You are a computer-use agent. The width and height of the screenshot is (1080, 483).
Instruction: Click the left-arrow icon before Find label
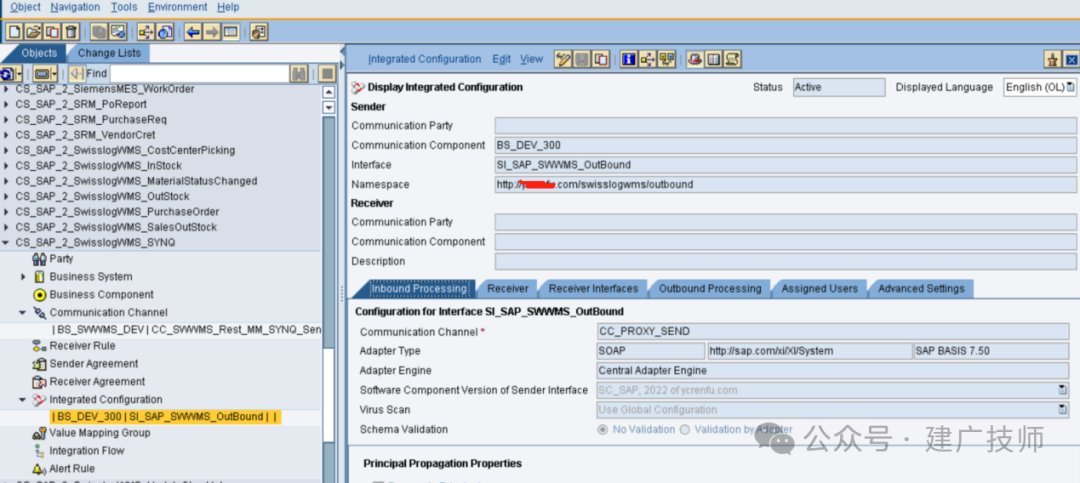click(x=76, y=74)
